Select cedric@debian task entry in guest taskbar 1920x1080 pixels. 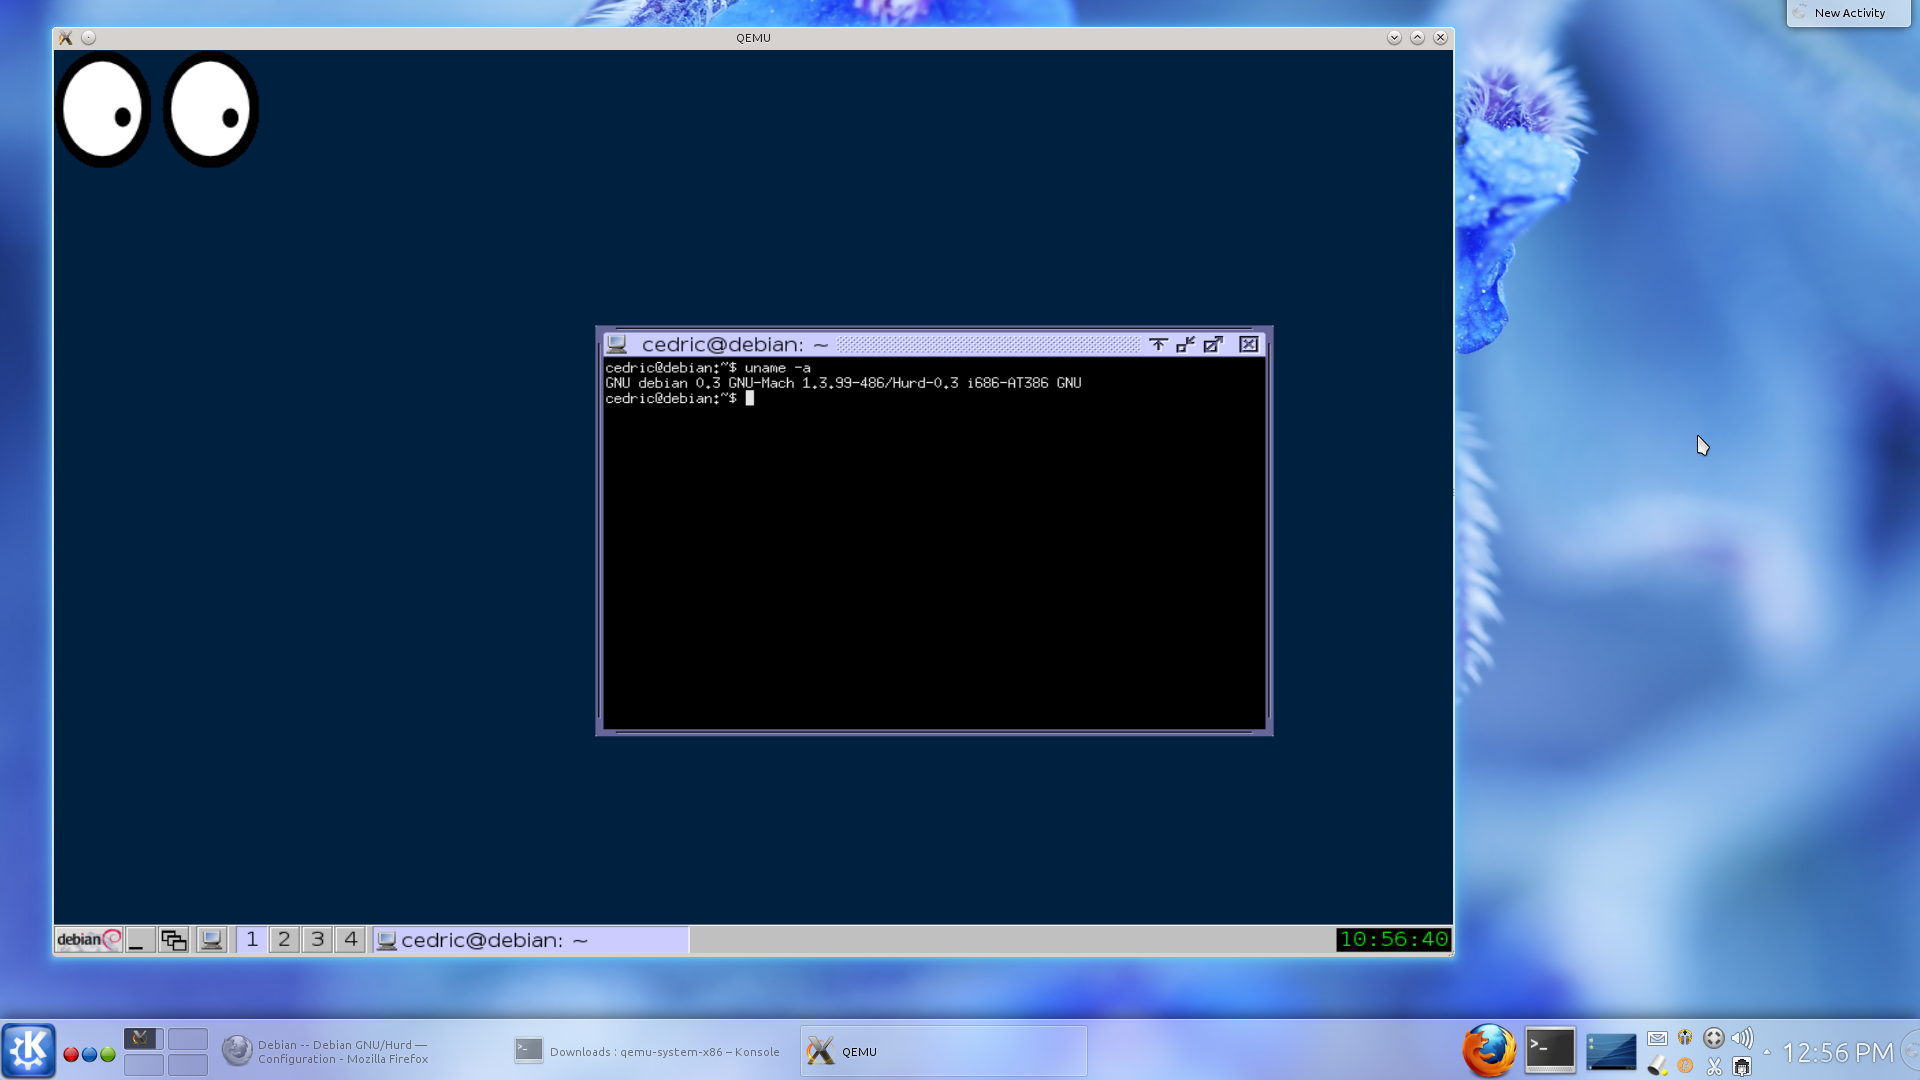tap(531, 940)
